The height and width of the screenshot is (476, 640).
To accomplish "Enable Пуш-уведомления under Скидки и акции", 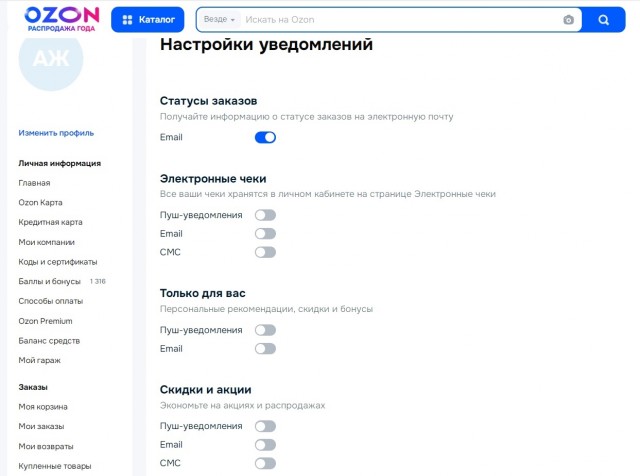I will 265,426.
